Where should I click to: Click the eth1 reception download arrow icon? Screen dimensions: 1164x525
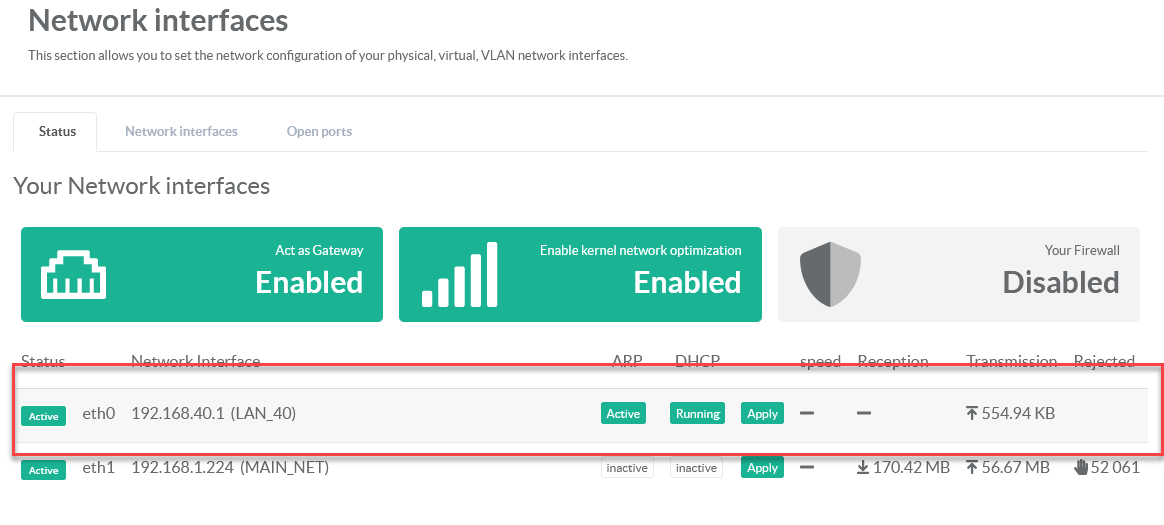pos(864,467)
